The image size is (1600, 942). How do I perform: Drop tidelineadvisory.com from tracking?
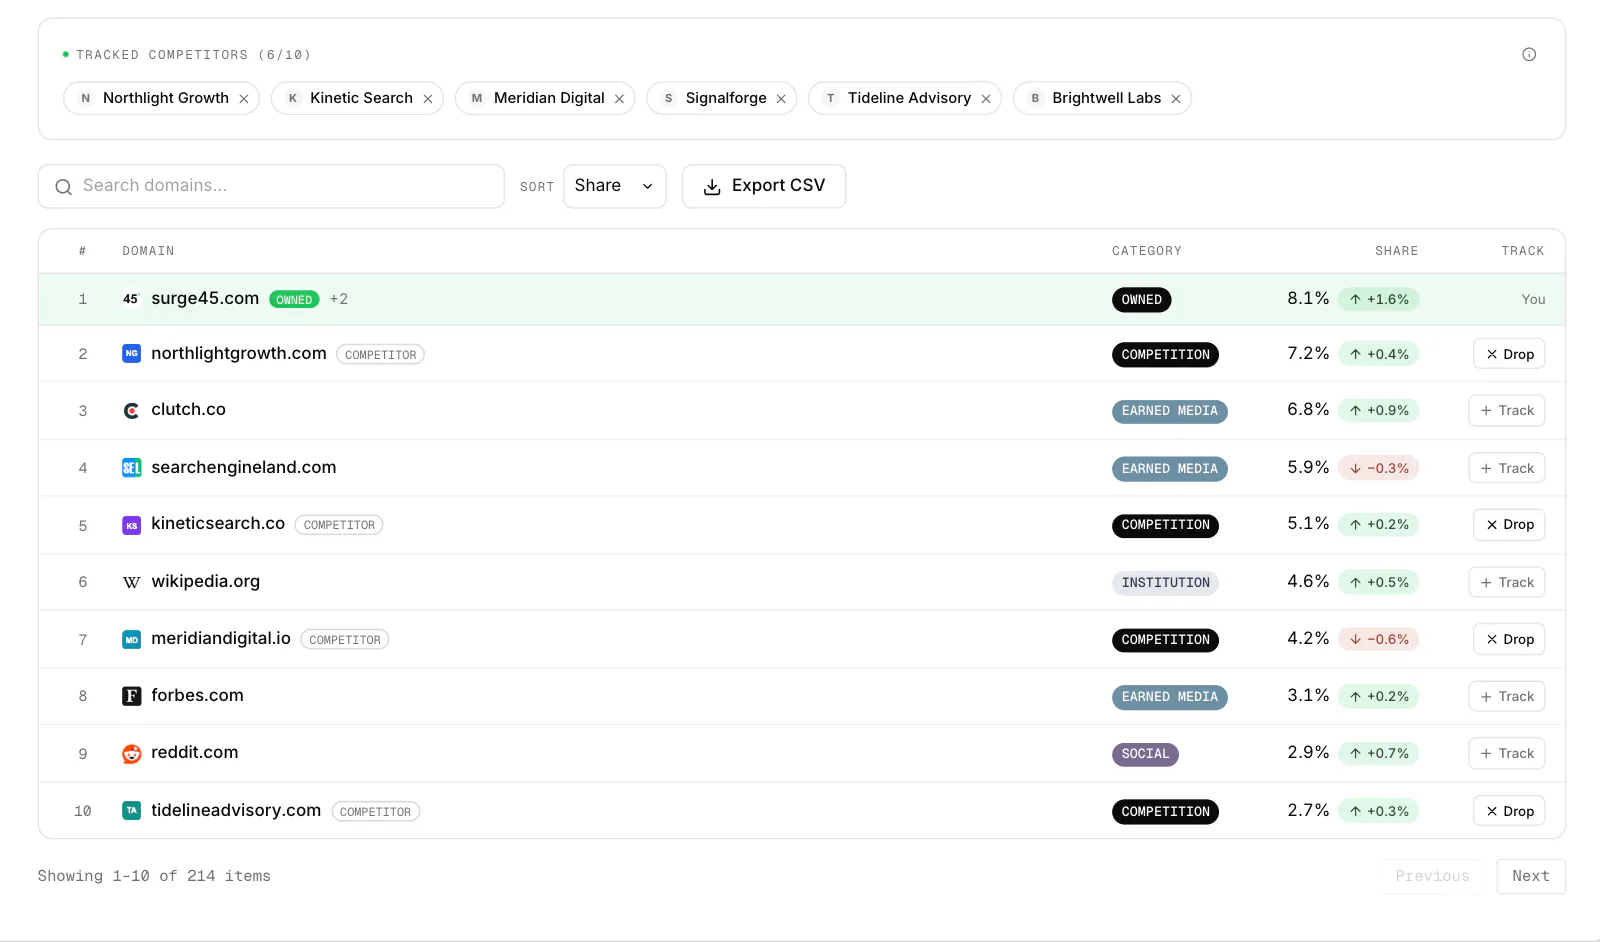pyautogui.click(x=1509, y=811)
